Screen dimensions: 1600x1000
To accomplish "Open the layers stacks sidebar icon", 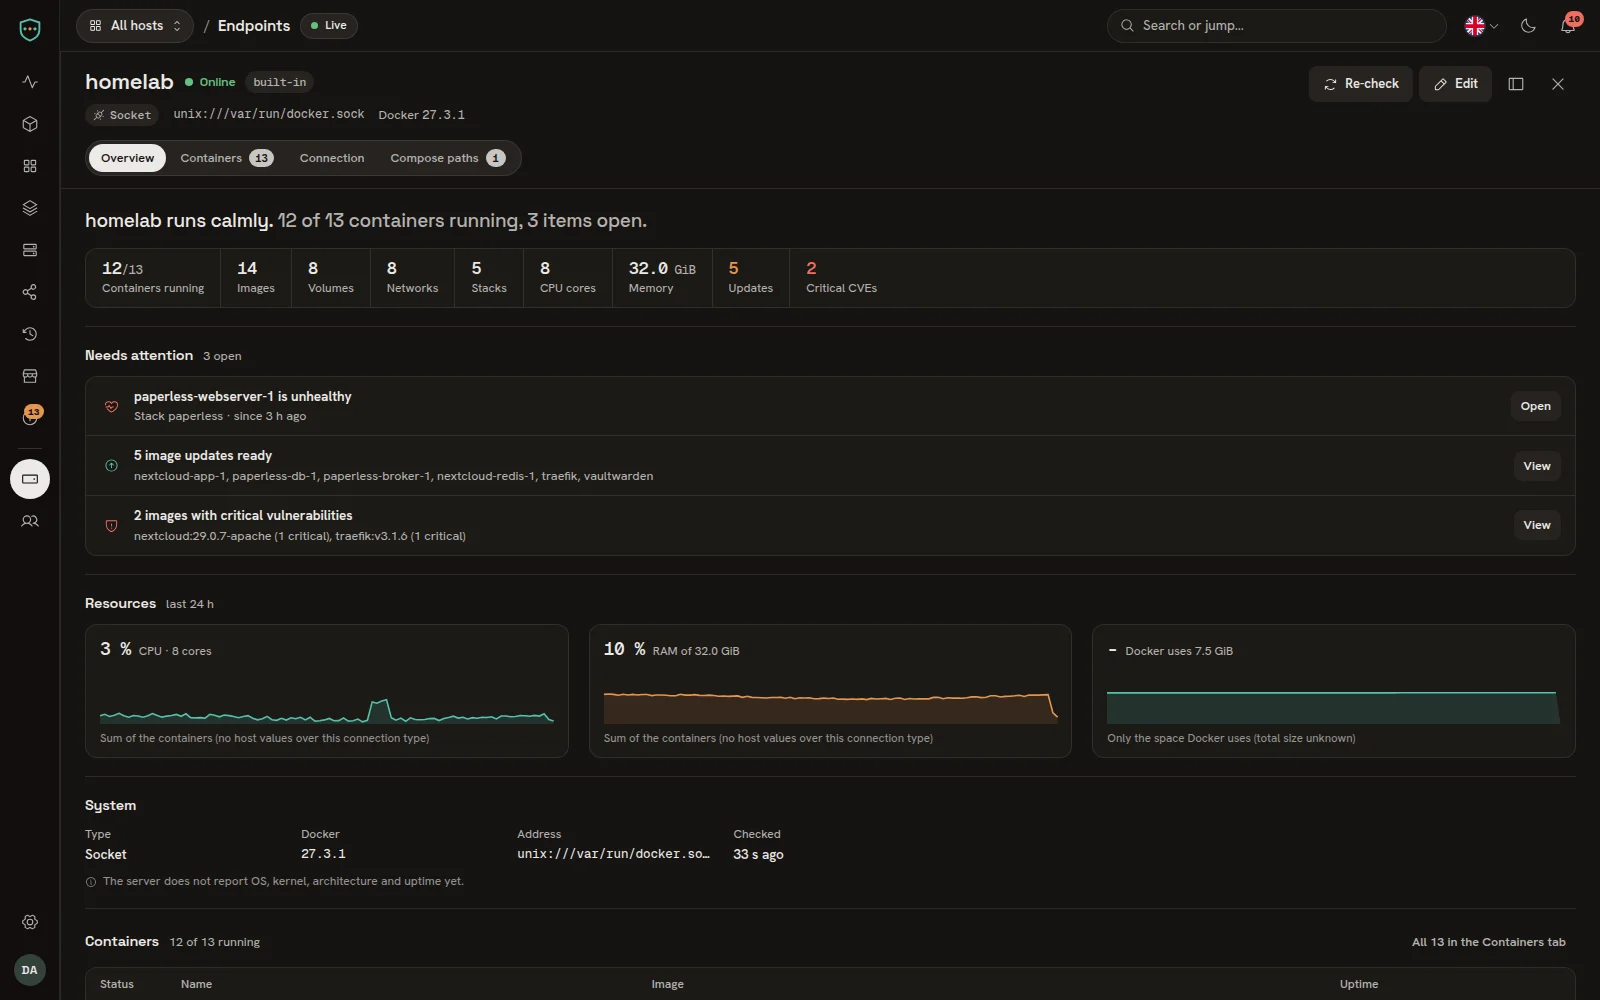I will pyautogui.click(x=30, y=208).
